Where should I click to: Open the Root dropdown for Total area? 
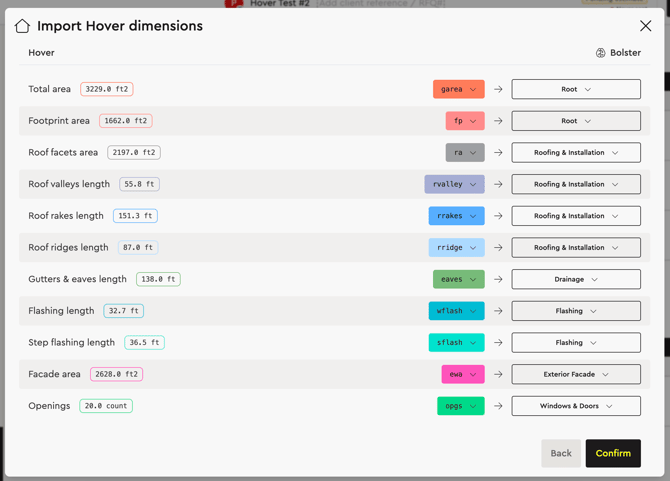tap(576, 89)
